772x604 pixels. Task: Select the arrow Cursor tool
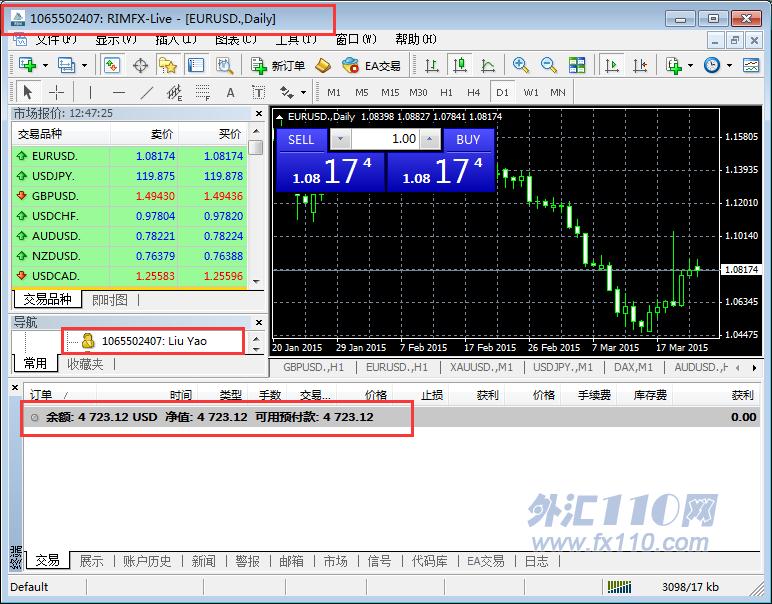[28, 92]
